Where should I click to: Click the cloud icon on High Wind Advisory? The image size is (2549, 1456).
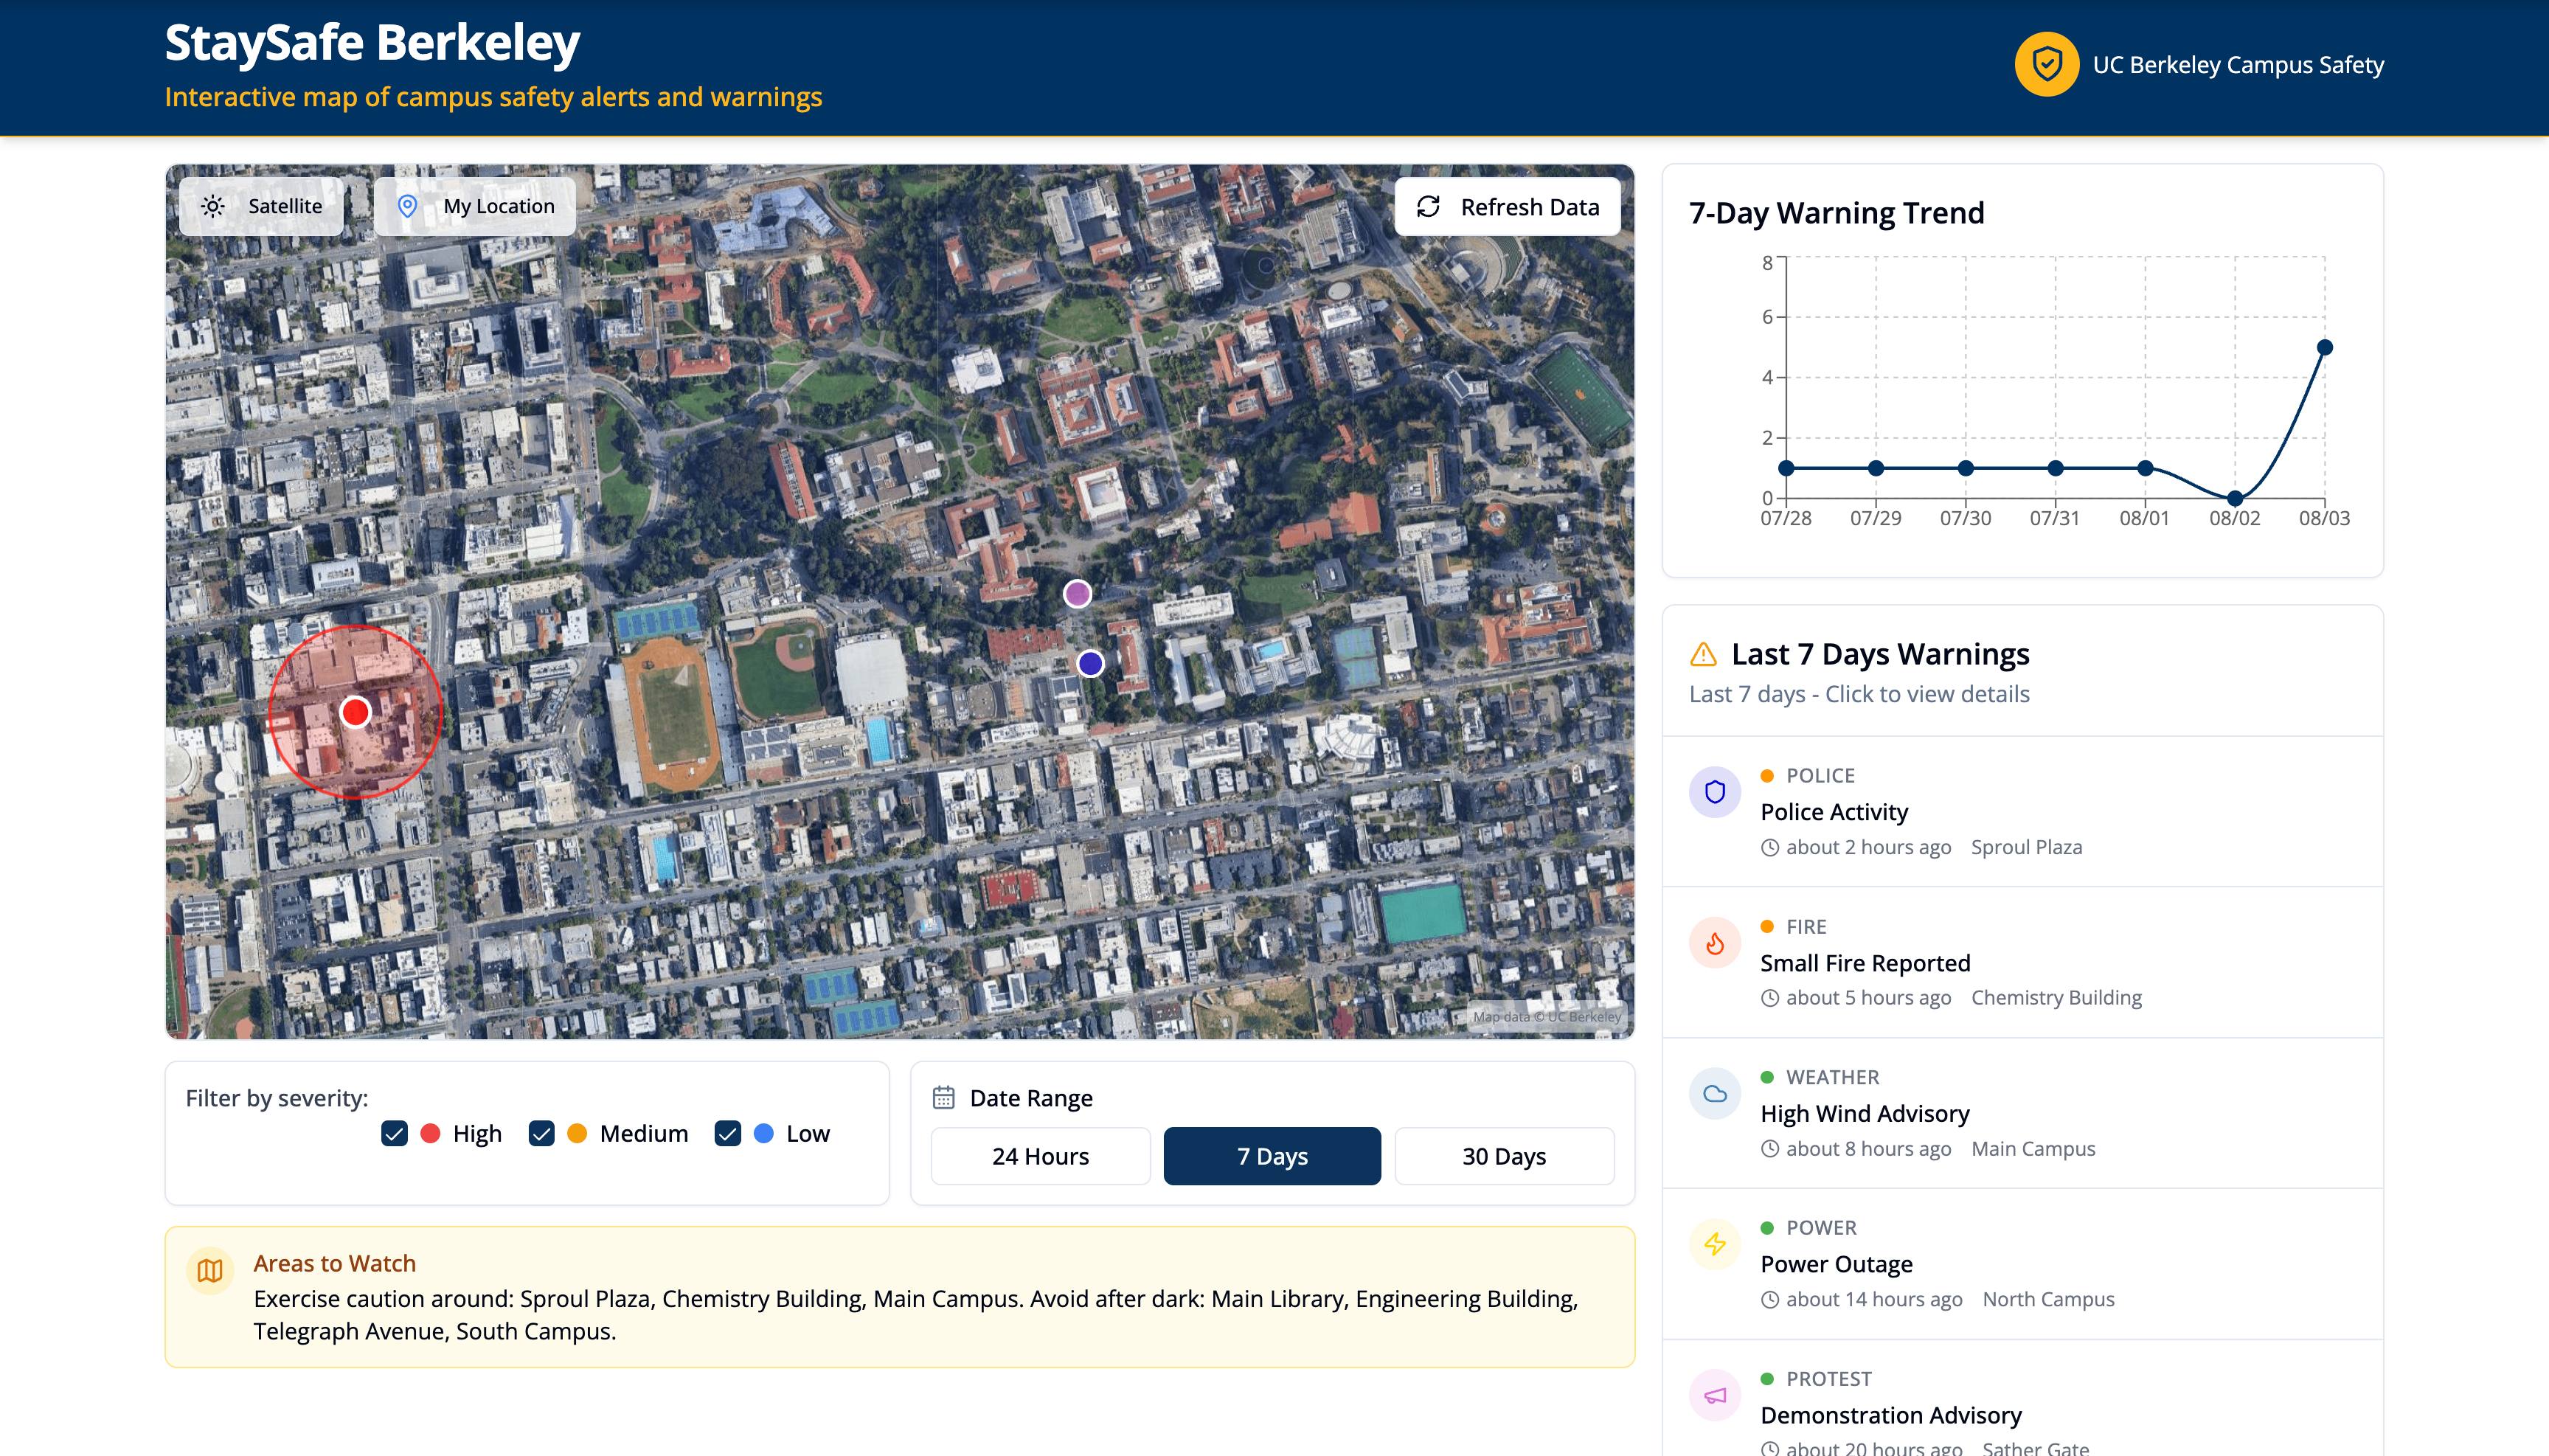click(1714, 1093)
